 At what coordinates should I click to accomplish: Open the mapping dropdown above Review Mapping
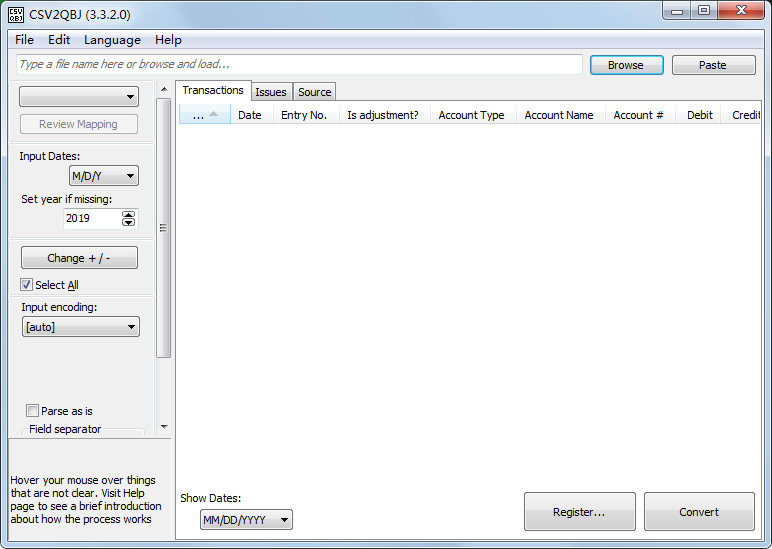(79, 97)
